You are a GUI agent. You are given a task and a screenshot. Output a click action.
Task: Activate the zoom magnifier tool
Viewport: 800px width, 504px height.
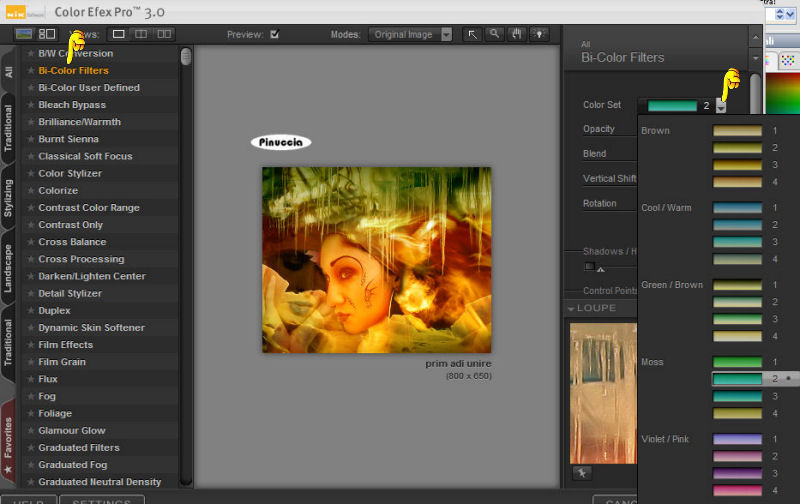click(x=495, y=34)
